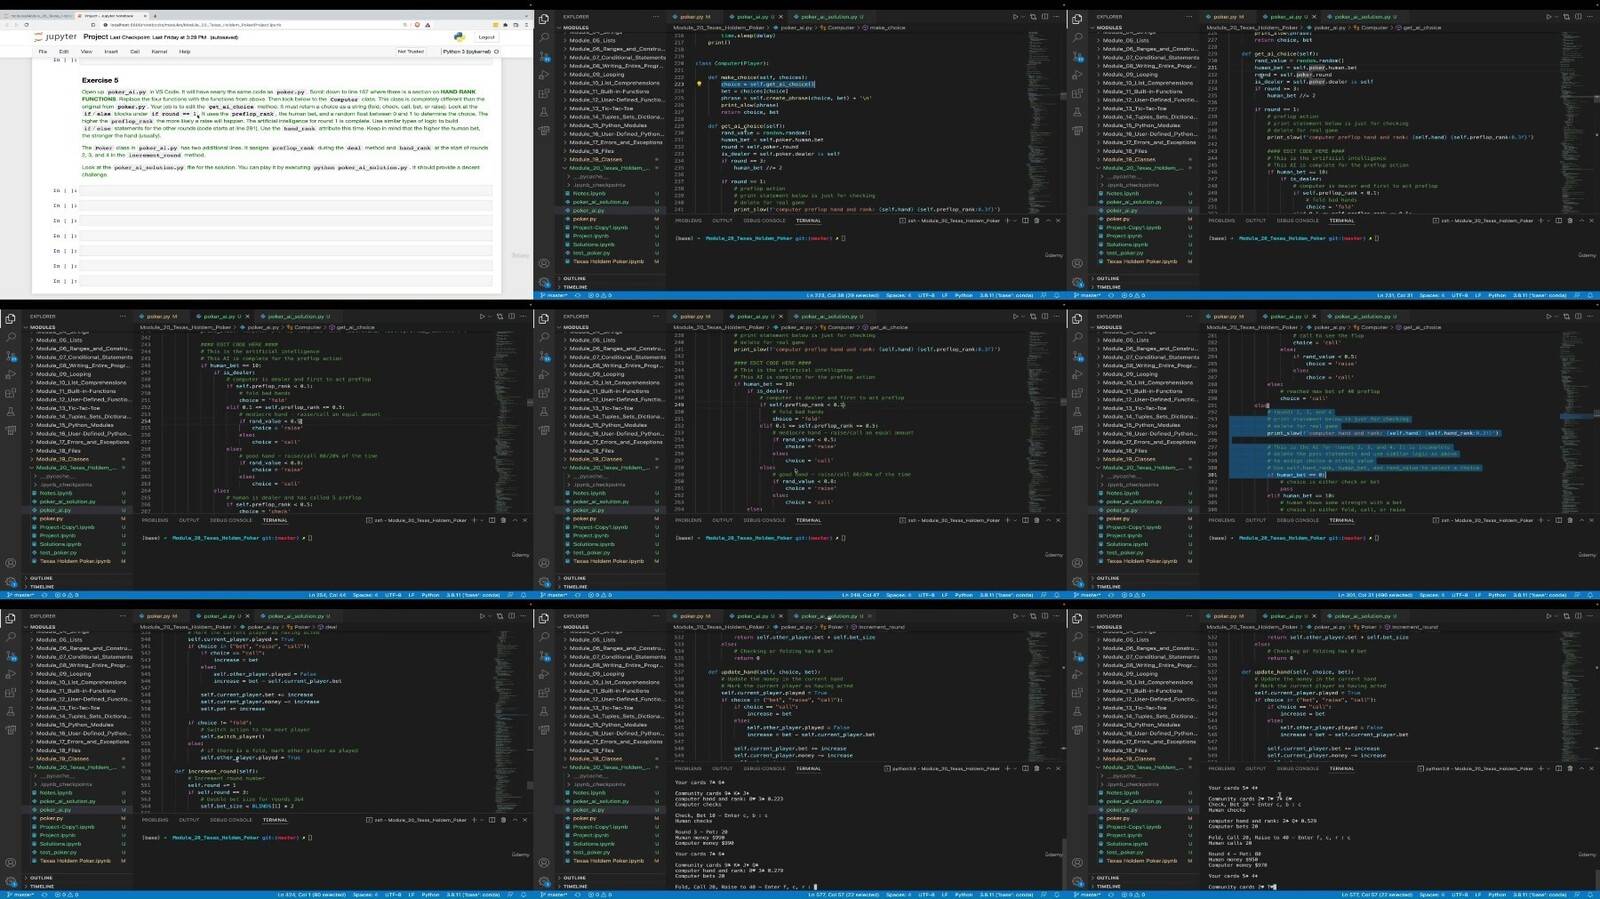Click 'Round 3 - Pot: 20' terminal output line
The height and width of the screenshot is (899, 1600).
point(700,831)
